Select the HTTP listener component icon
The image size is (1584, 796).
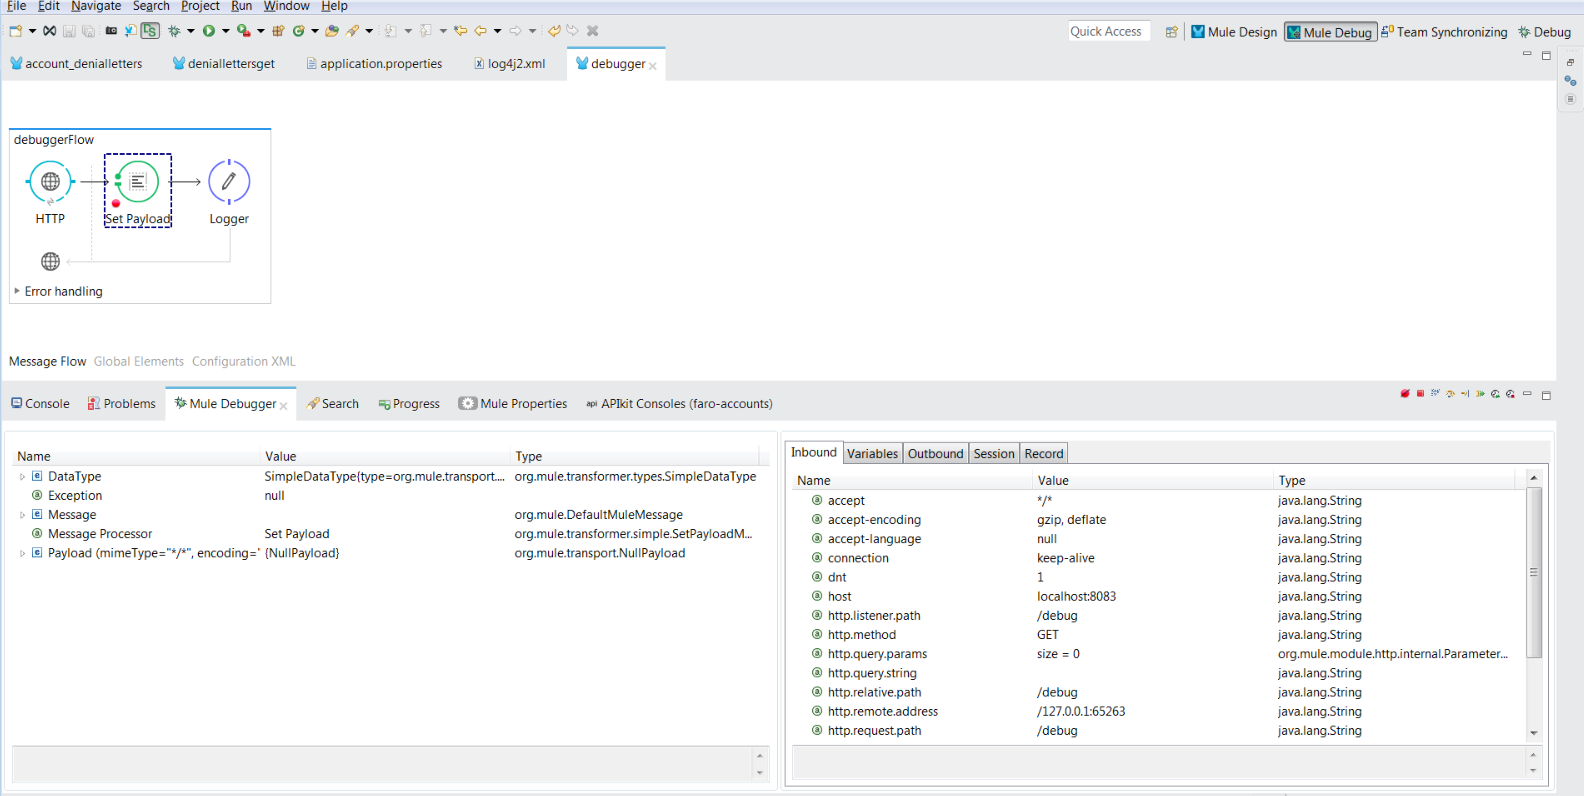50,182
